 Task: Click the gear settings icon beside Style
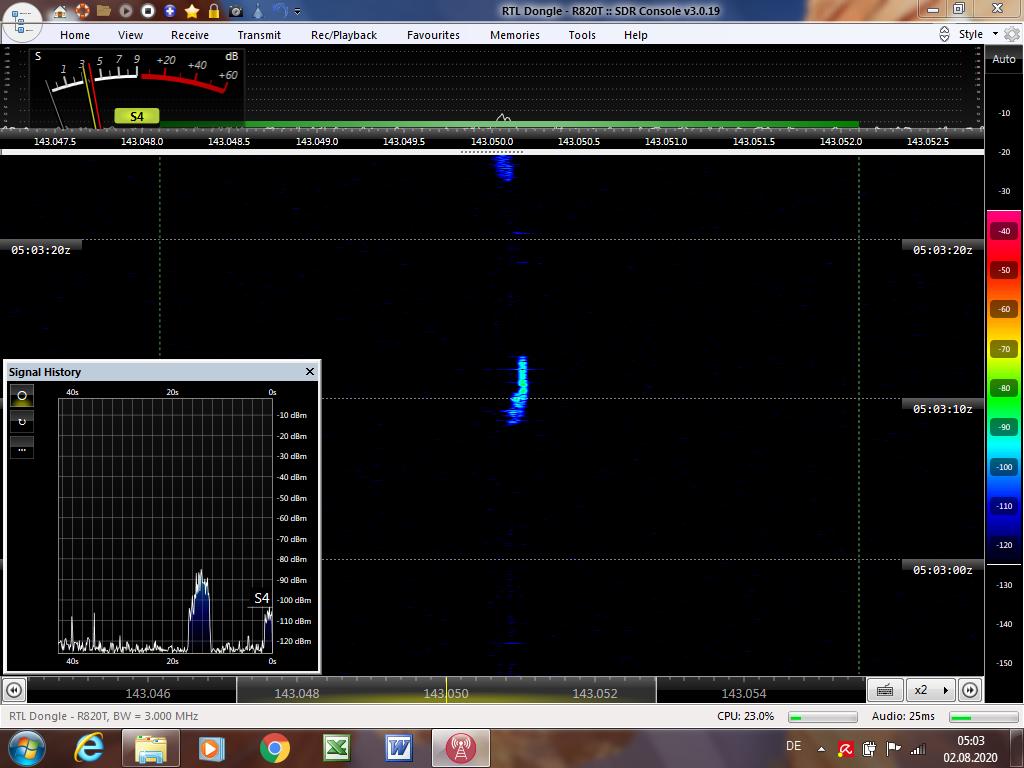click(x=1012, y=34)
